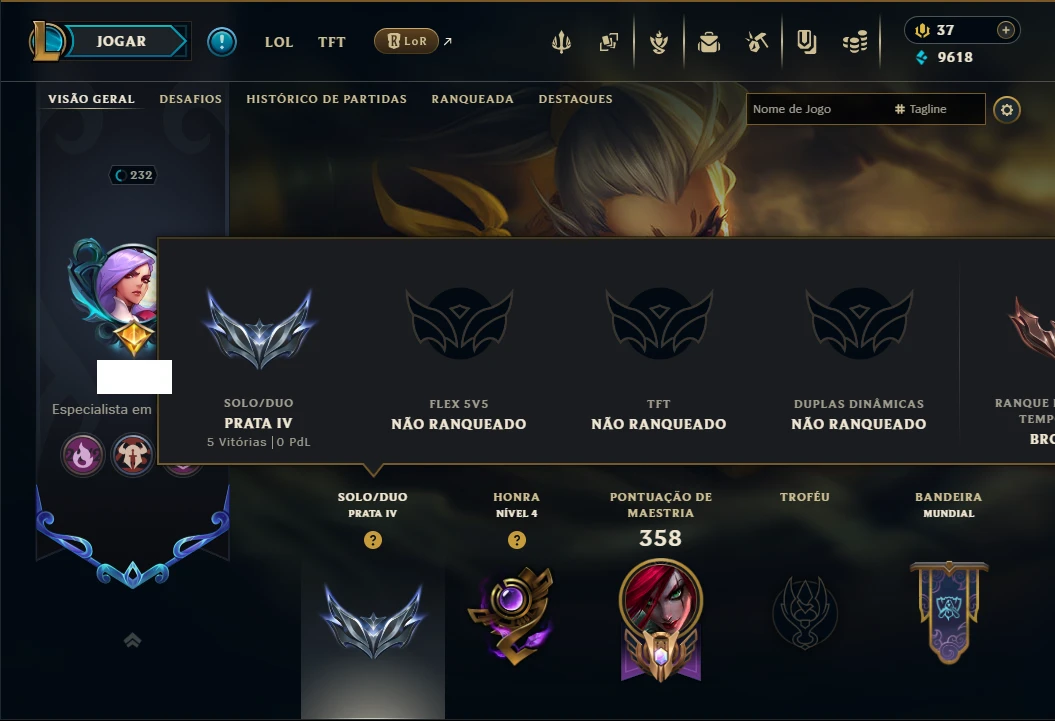Screen dimensions: 1055x721
Task: Click the Honra question mark icon
Action: pos(517,540)
